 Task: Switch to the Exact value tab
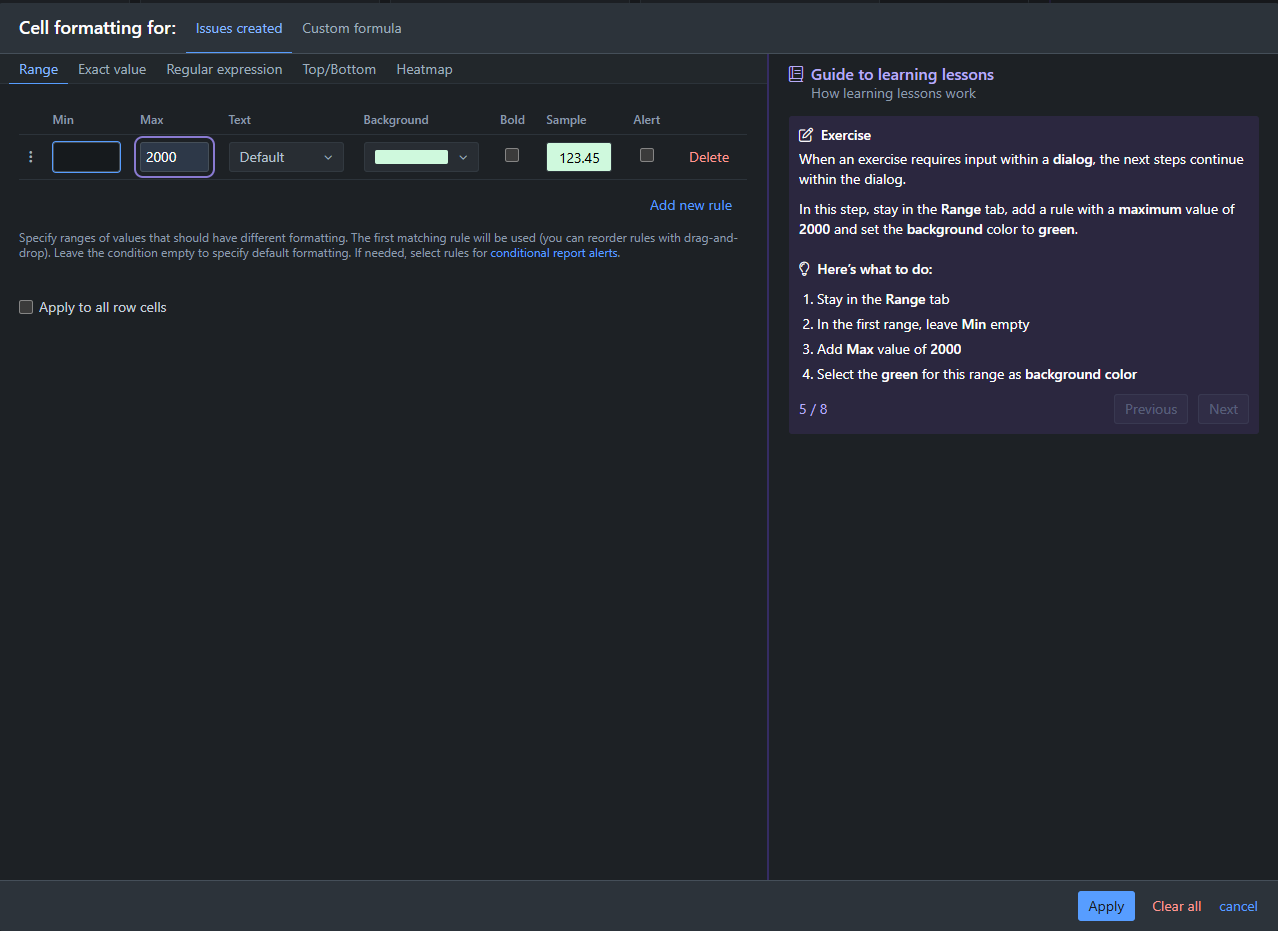[x=112, y=69]
